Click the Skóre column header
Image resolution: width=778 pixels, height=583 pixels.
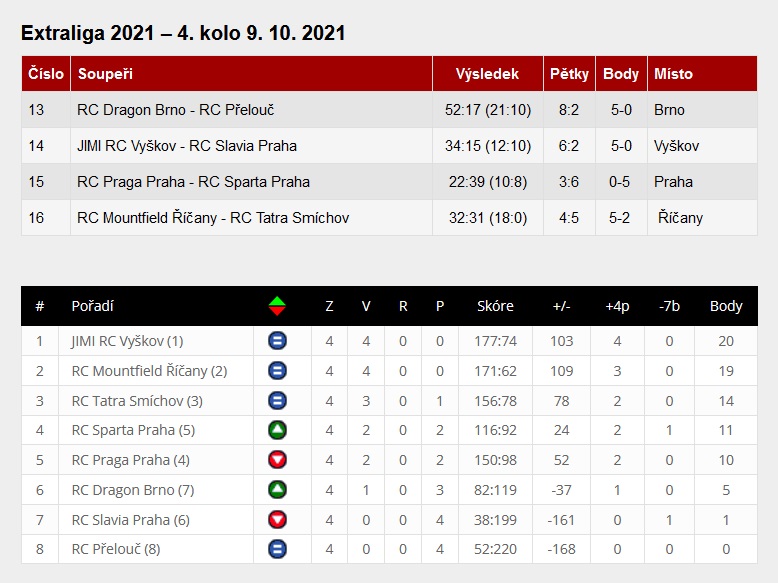(x=495, y=306)
